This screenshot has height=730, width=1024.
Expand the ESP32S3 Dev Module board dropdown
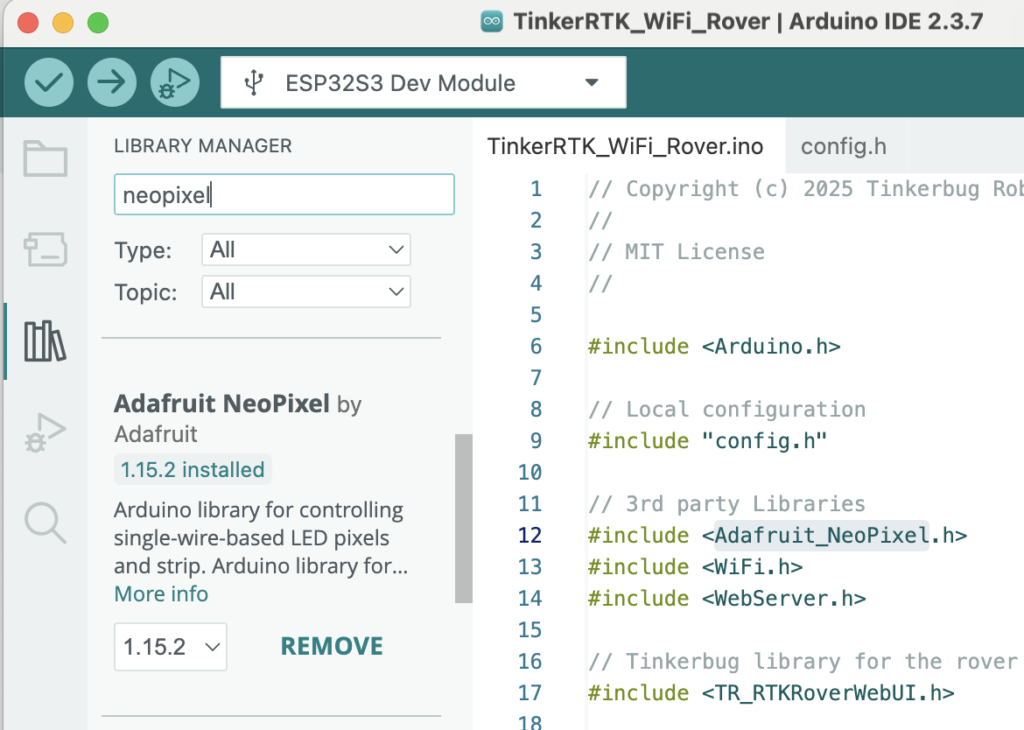coord(591,83)
